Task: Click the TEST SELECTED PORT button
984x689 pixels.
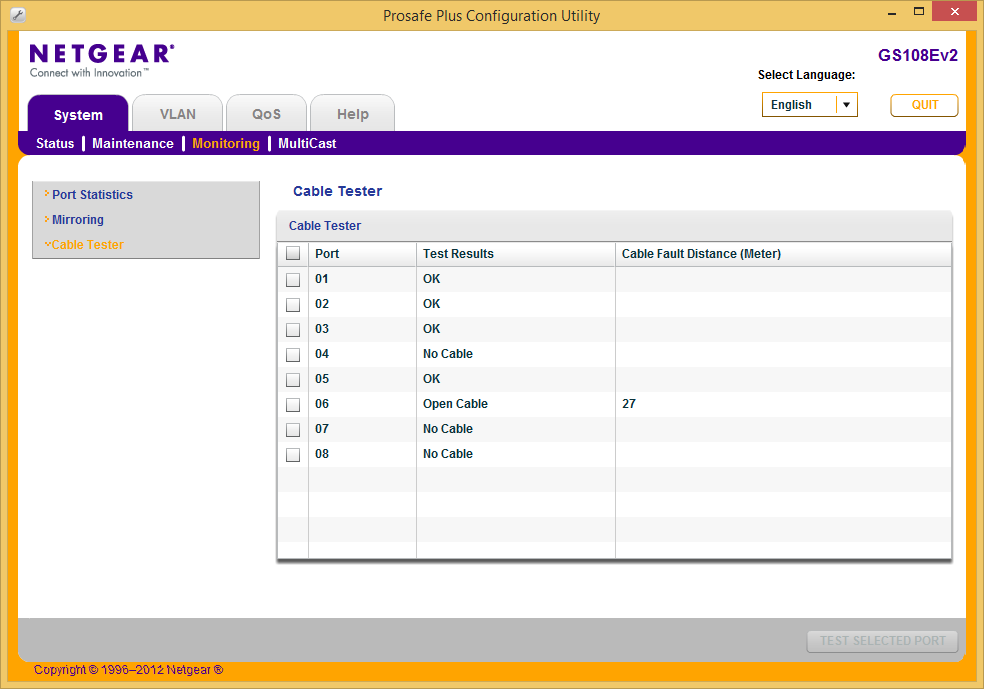Action: 882,641
